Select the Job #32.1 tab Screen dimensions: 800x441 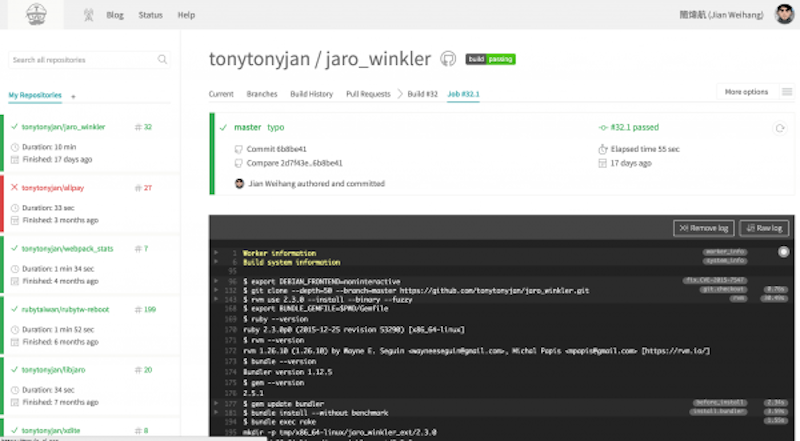coord(463,94)
